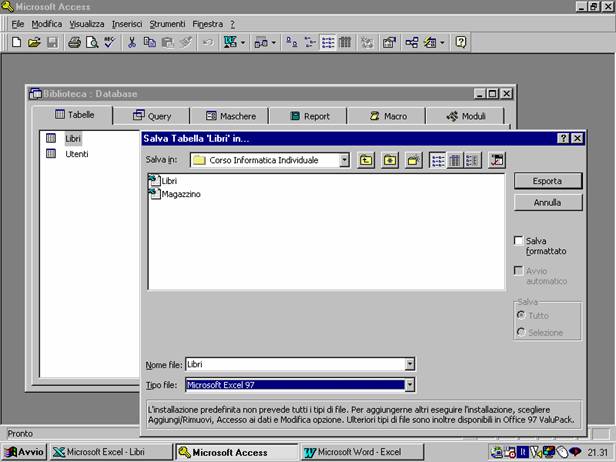This screenshot has width=616, height=462.
Task: Click the Open Database folder icon
Action: pyautogui.click(x=35, y=42)
